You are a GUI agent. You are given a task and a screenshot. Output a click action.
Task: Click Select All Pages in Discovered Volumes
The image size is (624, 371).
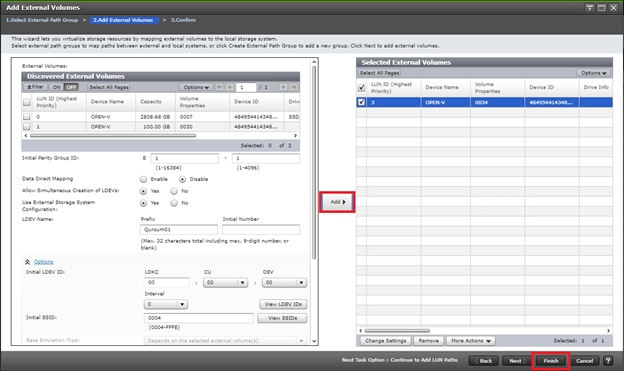point(109,87)
